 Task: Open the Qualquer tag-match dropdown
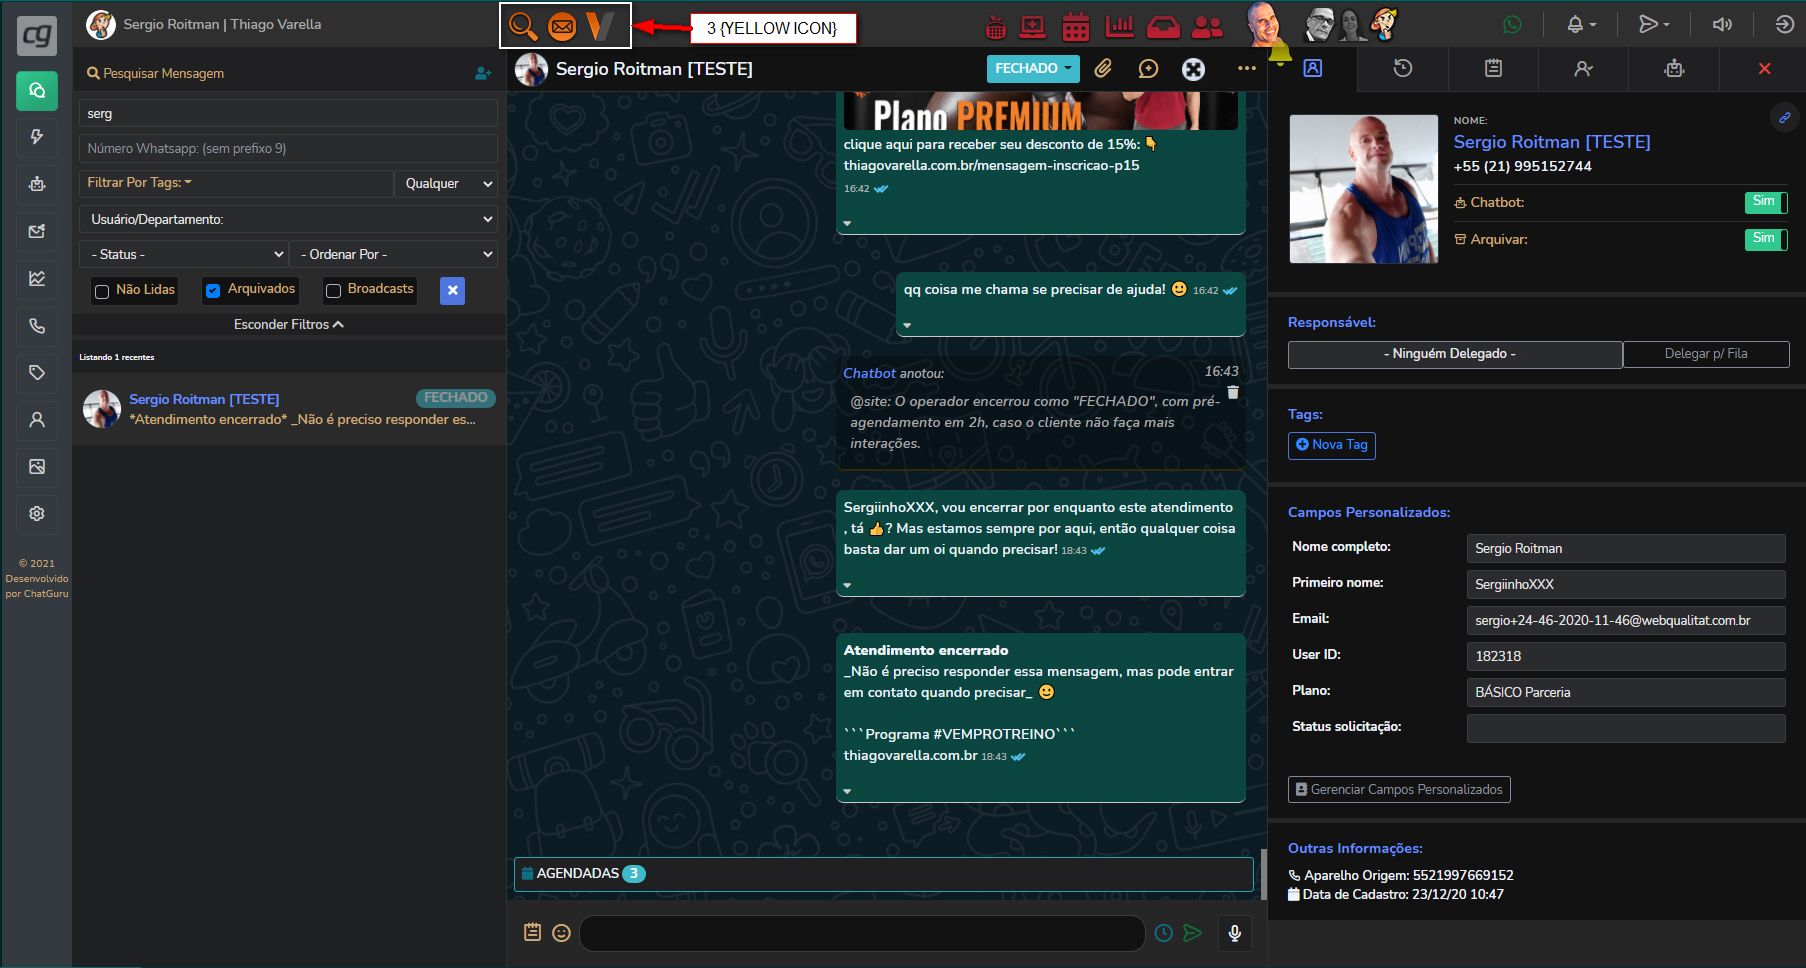[x=447, y=183]
